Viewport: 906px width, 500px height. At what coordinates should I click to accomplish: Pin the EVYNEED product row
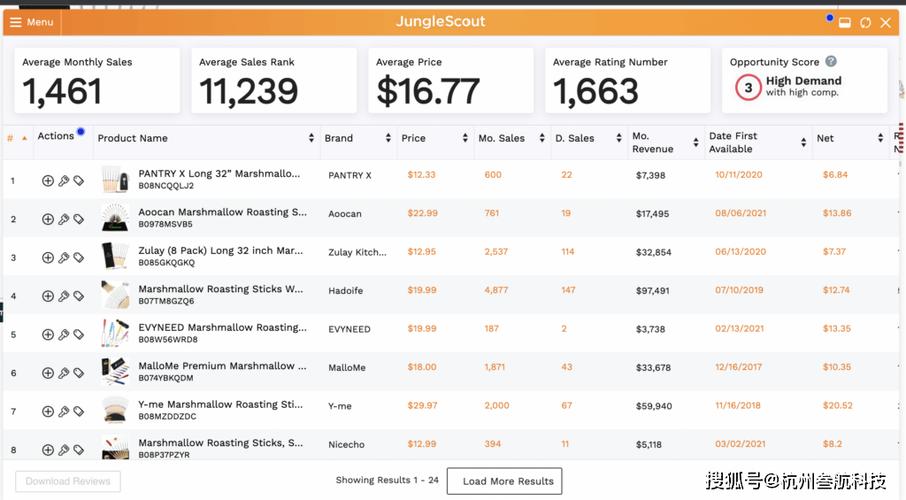pyautogui.click(x=64, y=335)
